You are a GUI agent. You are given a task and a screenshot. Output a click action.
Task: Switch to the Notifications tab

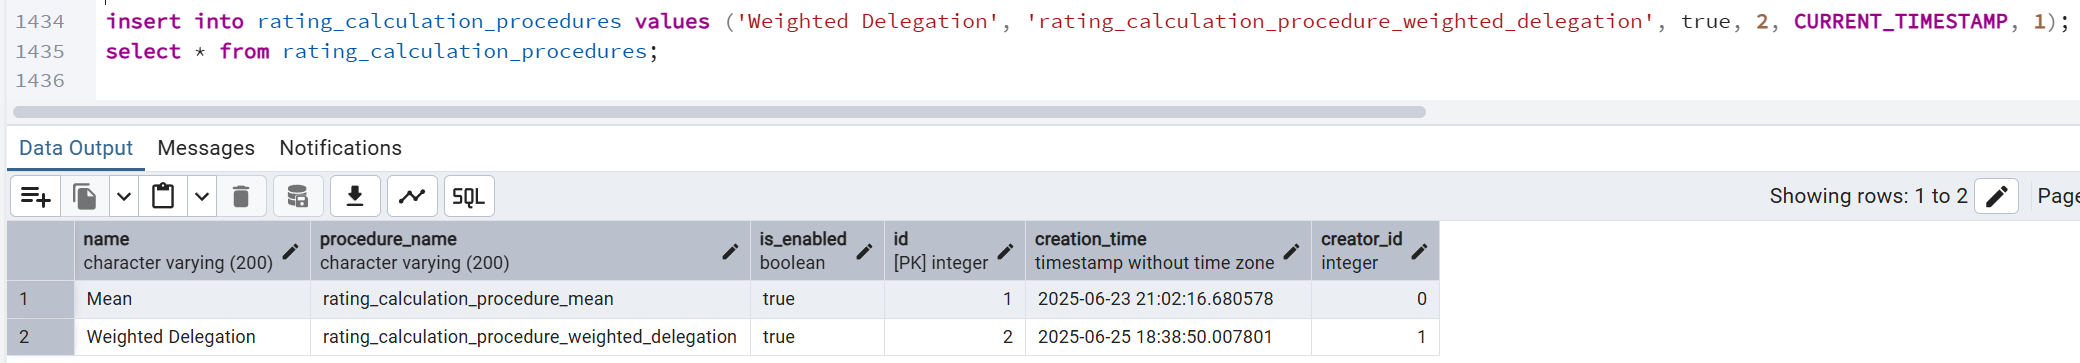click(x=340, y=148)
